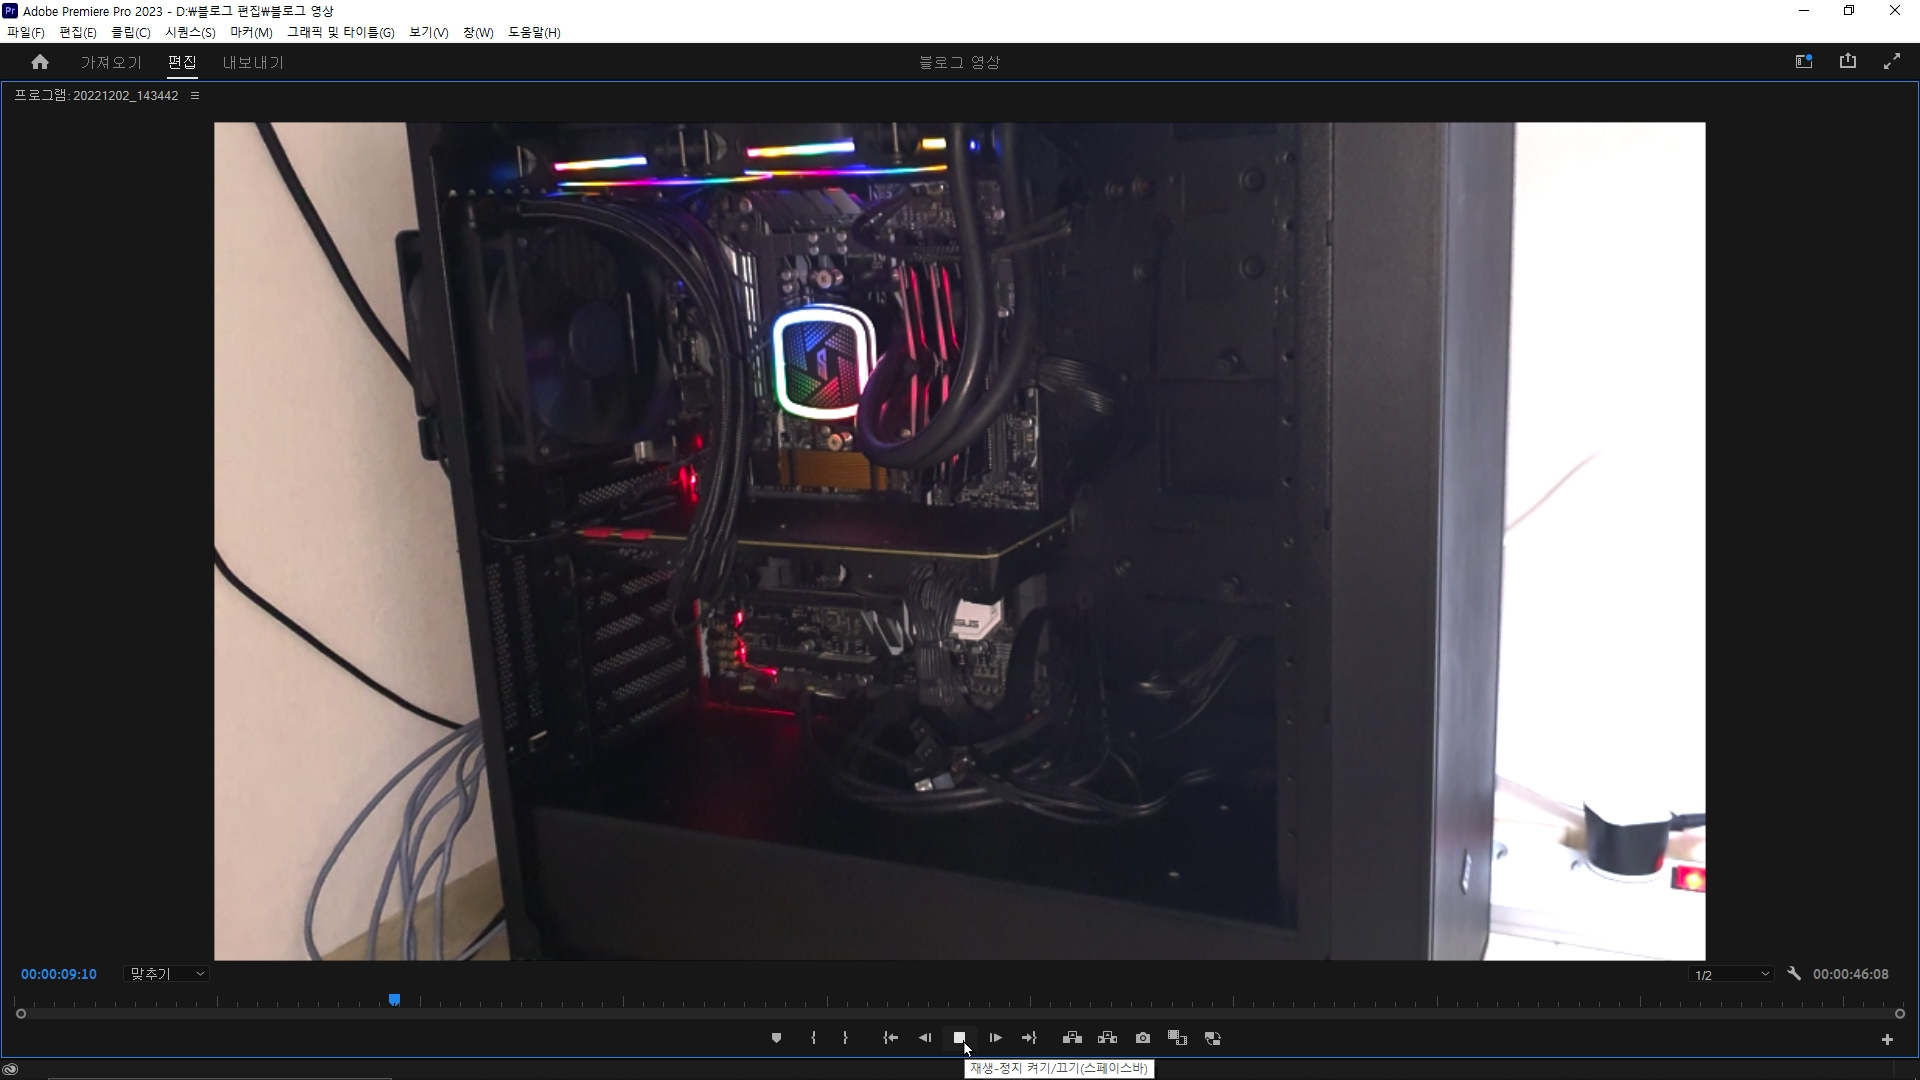Stop playback with the stop button
1920x1080 pixels.
coord(959,1038)
